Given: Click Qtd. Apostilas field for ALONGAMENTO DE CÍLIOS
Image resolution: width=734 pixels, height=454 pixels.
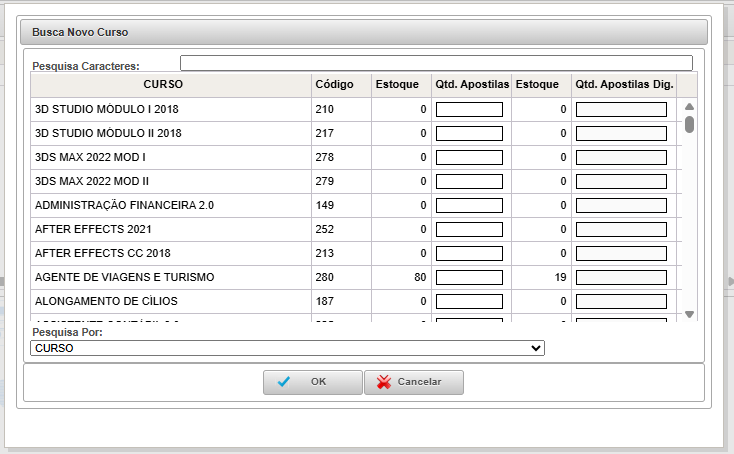Looking at the screenshot, I should [469, 301].
